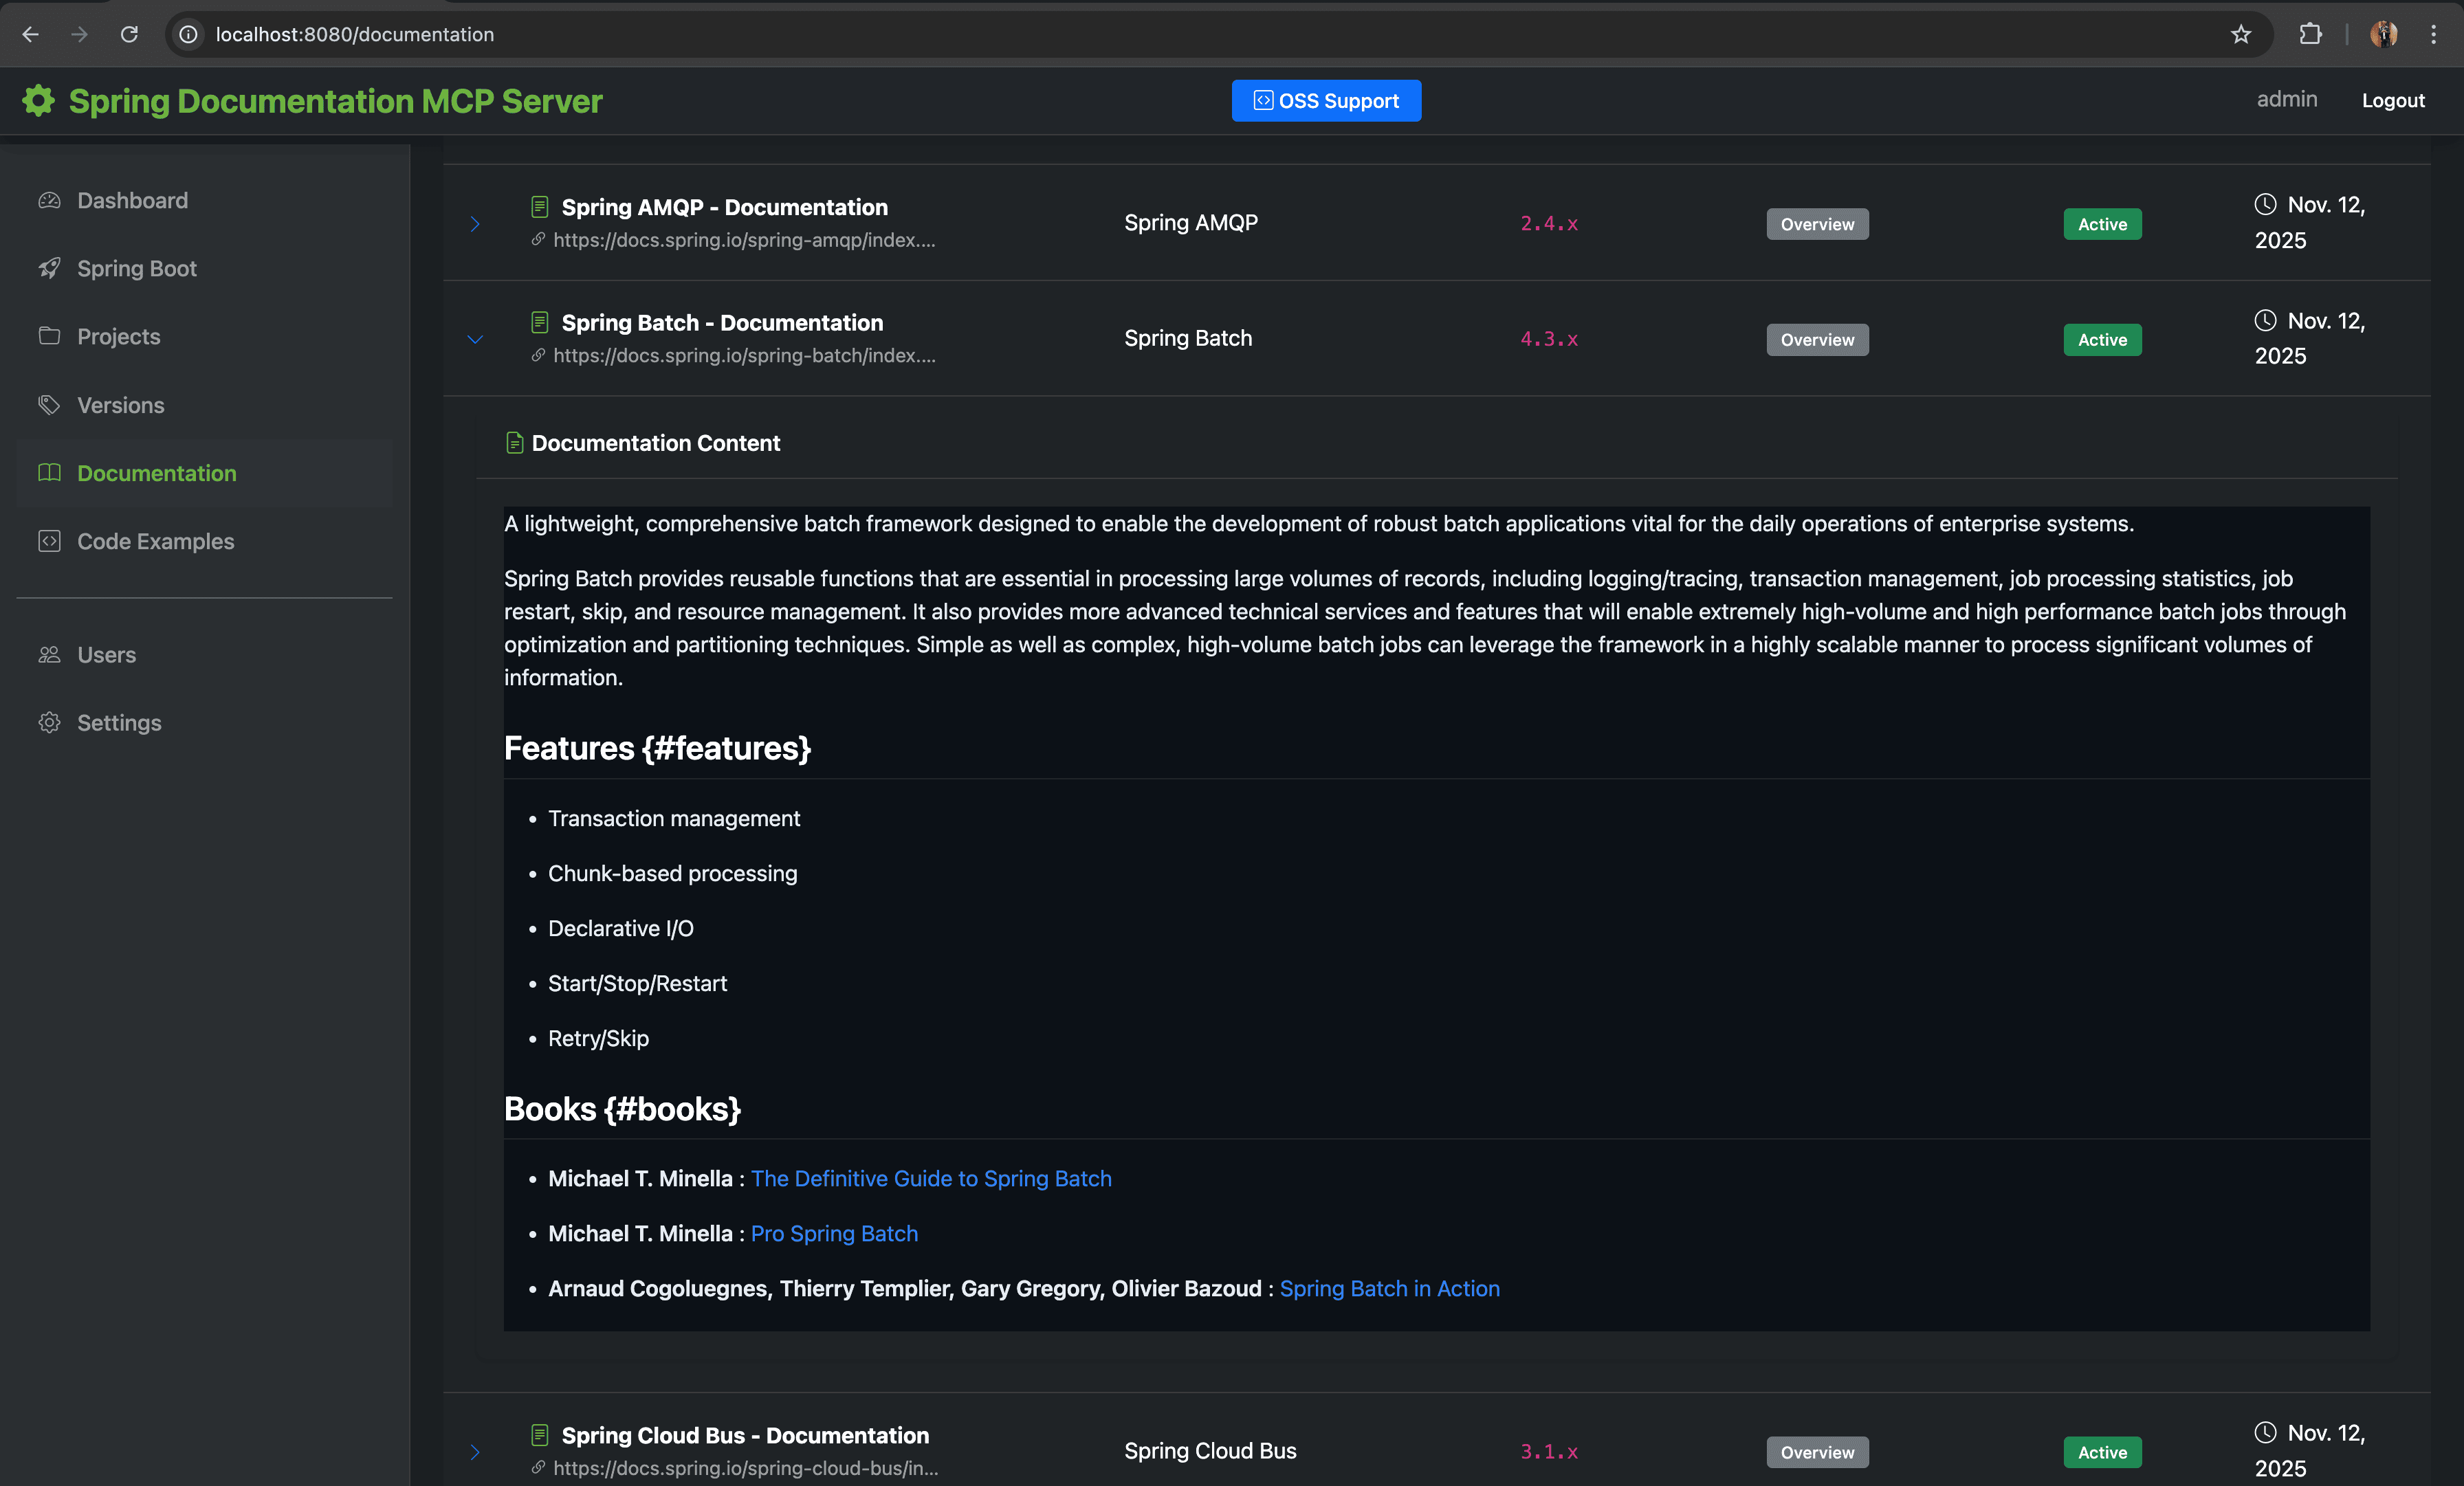
Task: Select the Dashboard gauge icon in sidebar
Action: point(49,200)
